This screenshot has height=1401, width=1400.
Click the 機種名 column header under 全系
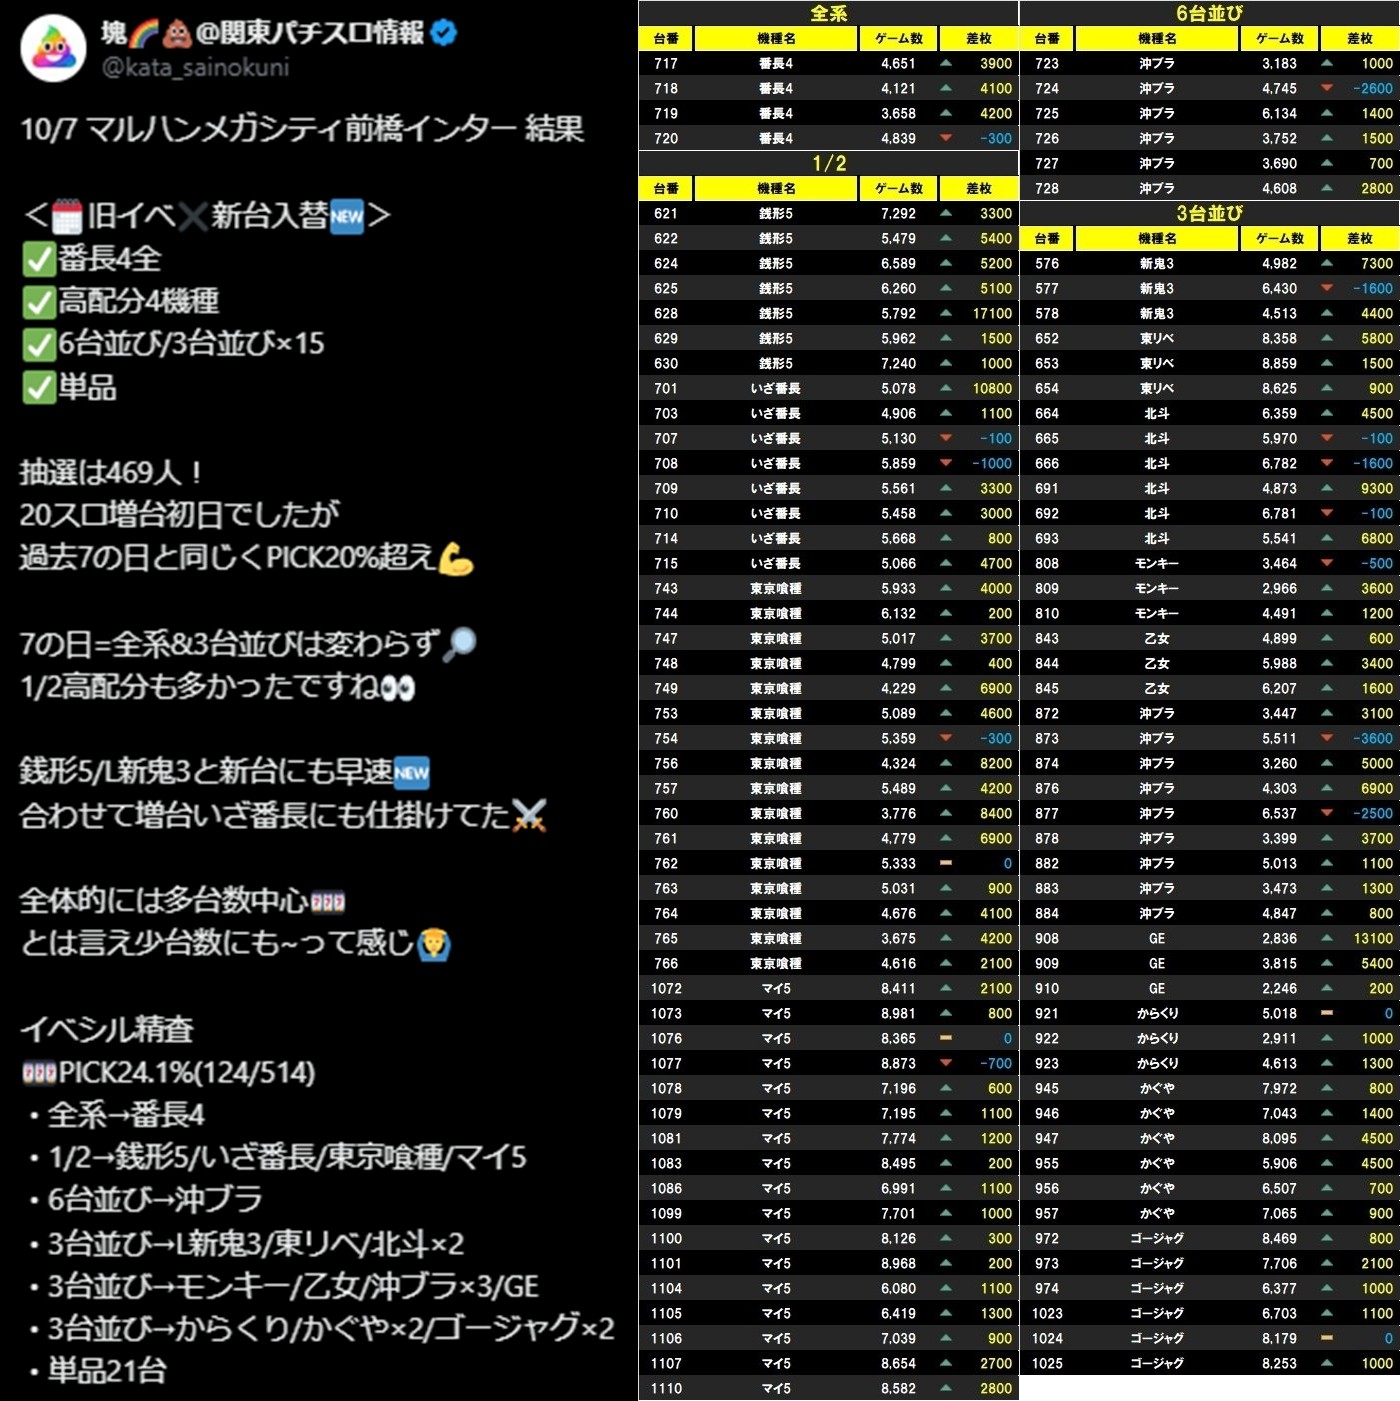tap(776, 38)
